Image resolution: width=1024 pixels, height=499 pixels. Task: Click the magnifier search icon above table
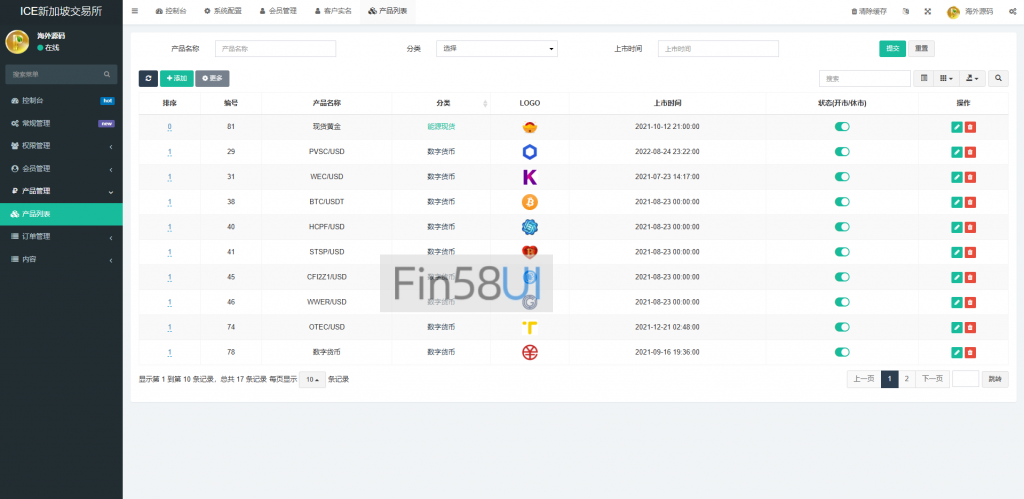[x=998, y=78]
